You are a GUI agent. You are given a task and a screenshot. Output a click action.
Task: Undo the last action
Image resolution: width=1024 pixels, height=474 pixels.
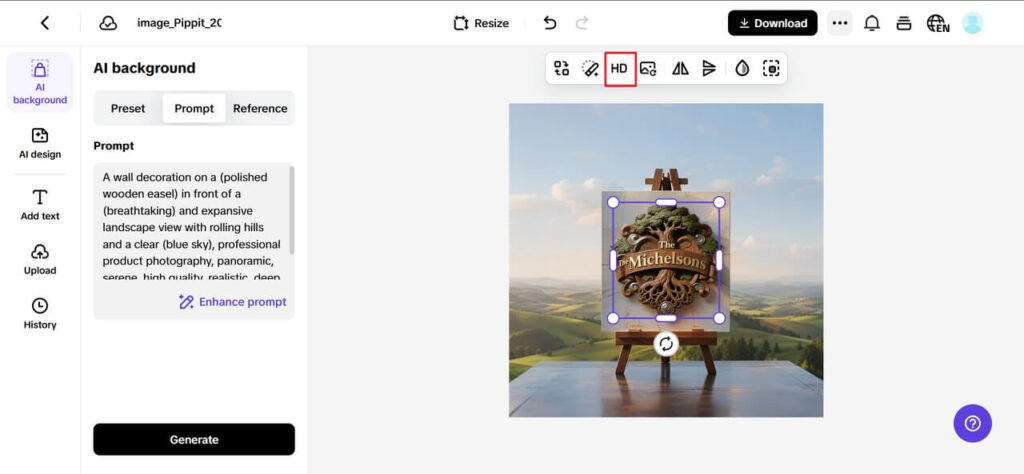coord(550,23)
